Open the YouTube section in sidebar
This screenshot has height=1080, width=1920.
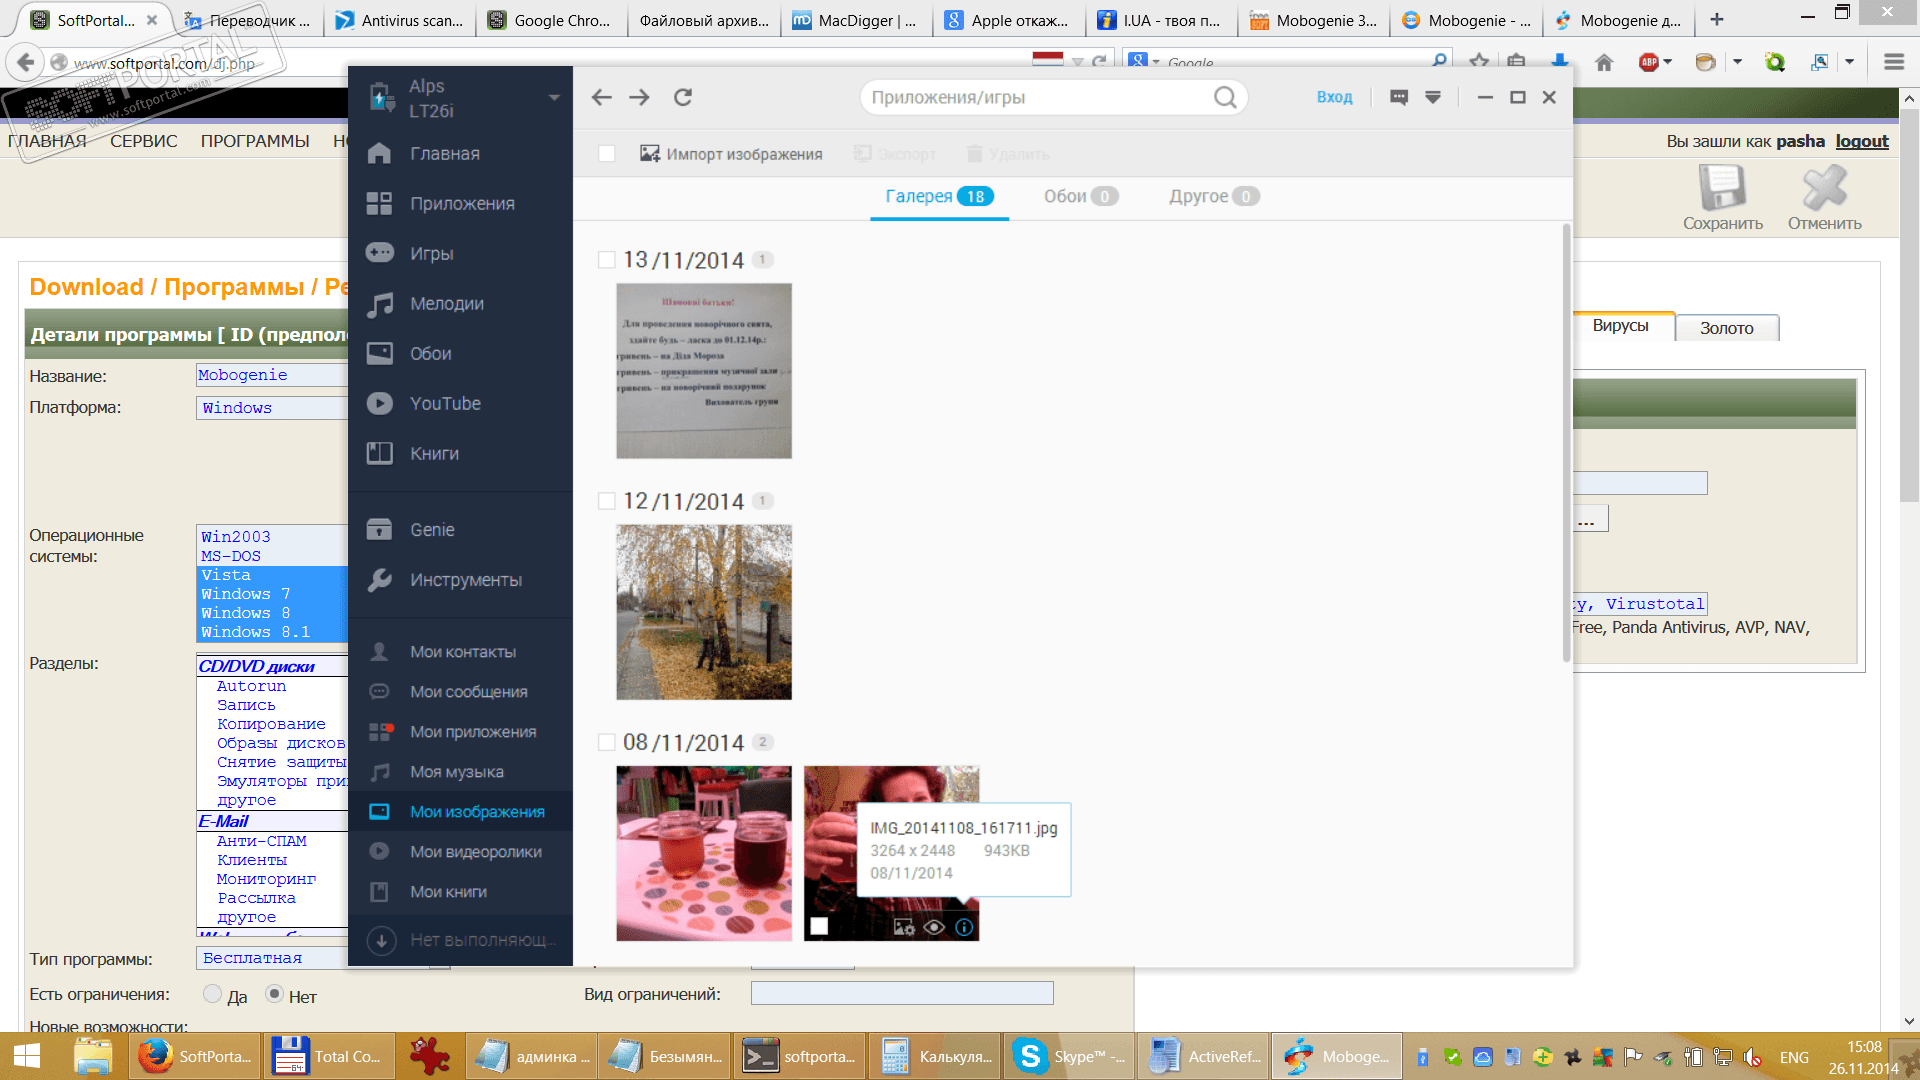click(444, 403)
